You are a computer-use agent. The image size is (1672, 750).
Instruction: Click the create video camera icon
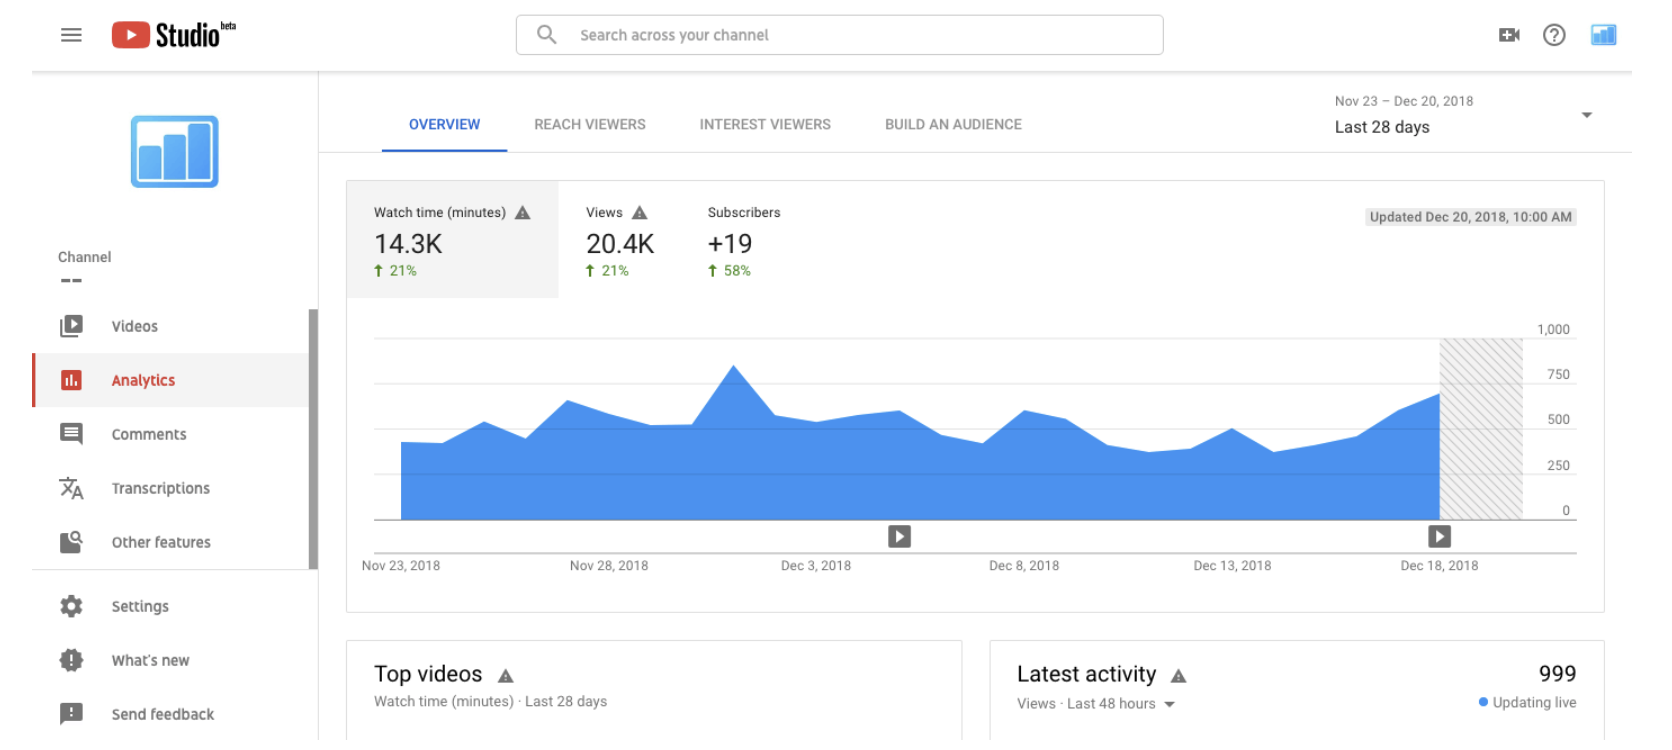click(x=1509, y=35)
